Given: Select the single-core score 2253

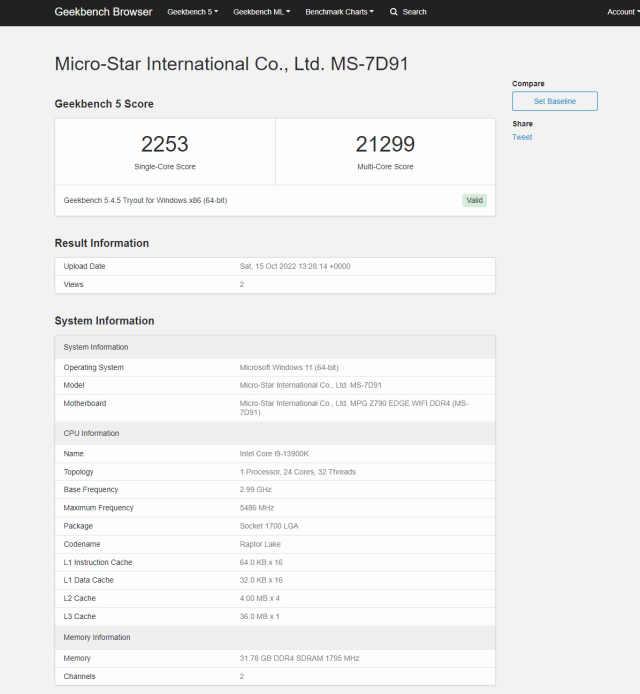Looking at the screenshot, I should tap(165, 144).
